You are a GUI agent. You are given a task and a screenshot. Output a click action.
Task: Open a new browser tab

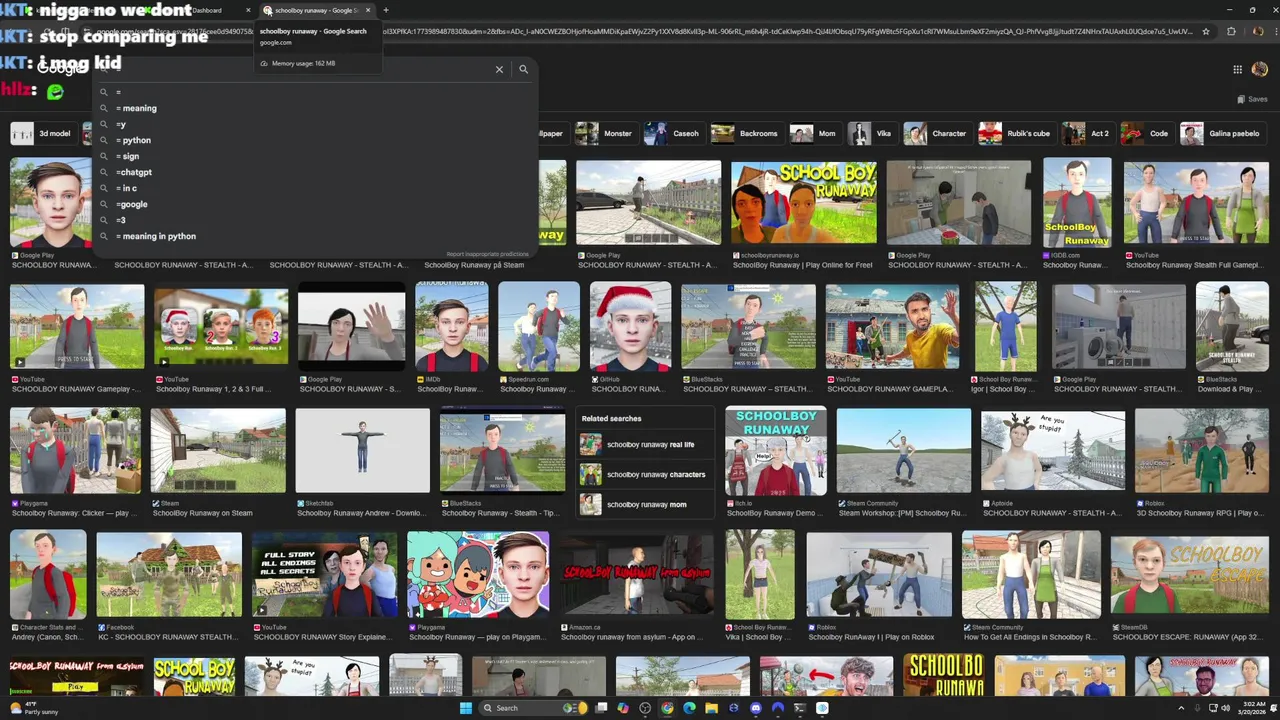(x=386, y=10)
